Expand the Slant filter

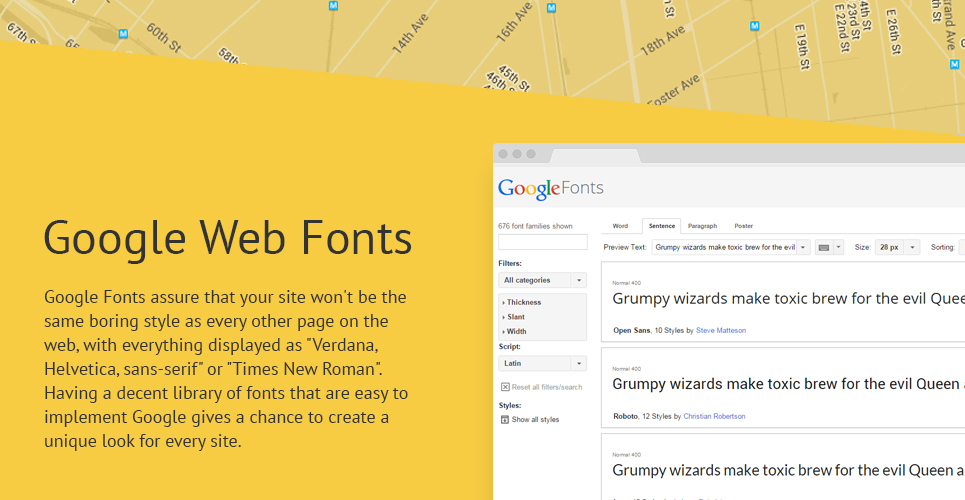[x=514, y=317]
